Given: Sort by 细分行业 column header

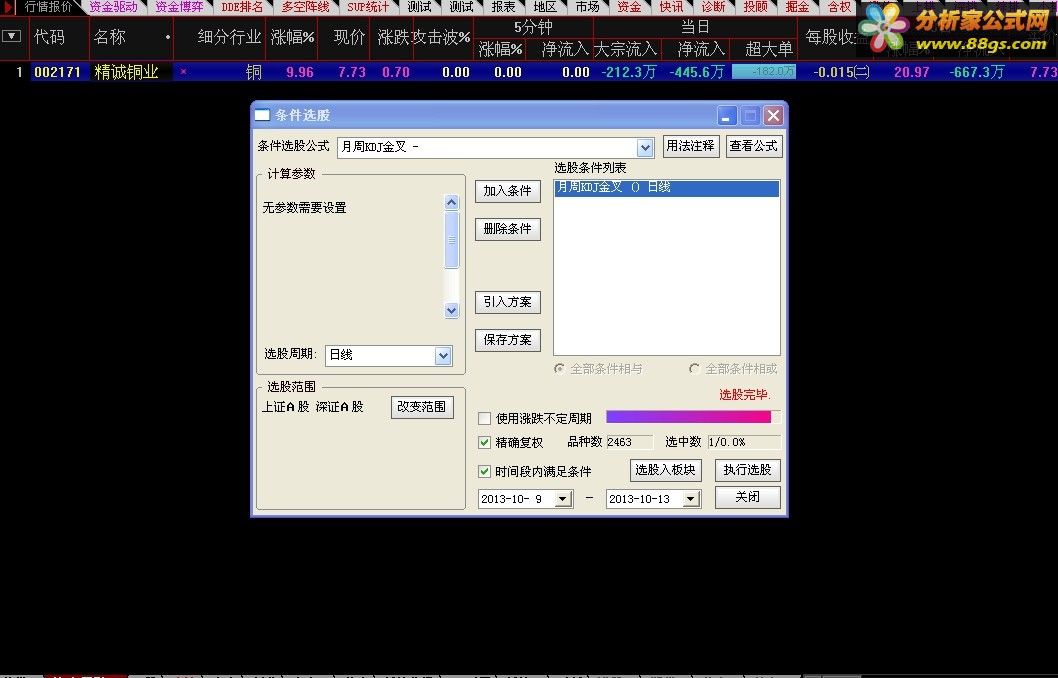Looking at the screenshot, I should coord(229,36).
